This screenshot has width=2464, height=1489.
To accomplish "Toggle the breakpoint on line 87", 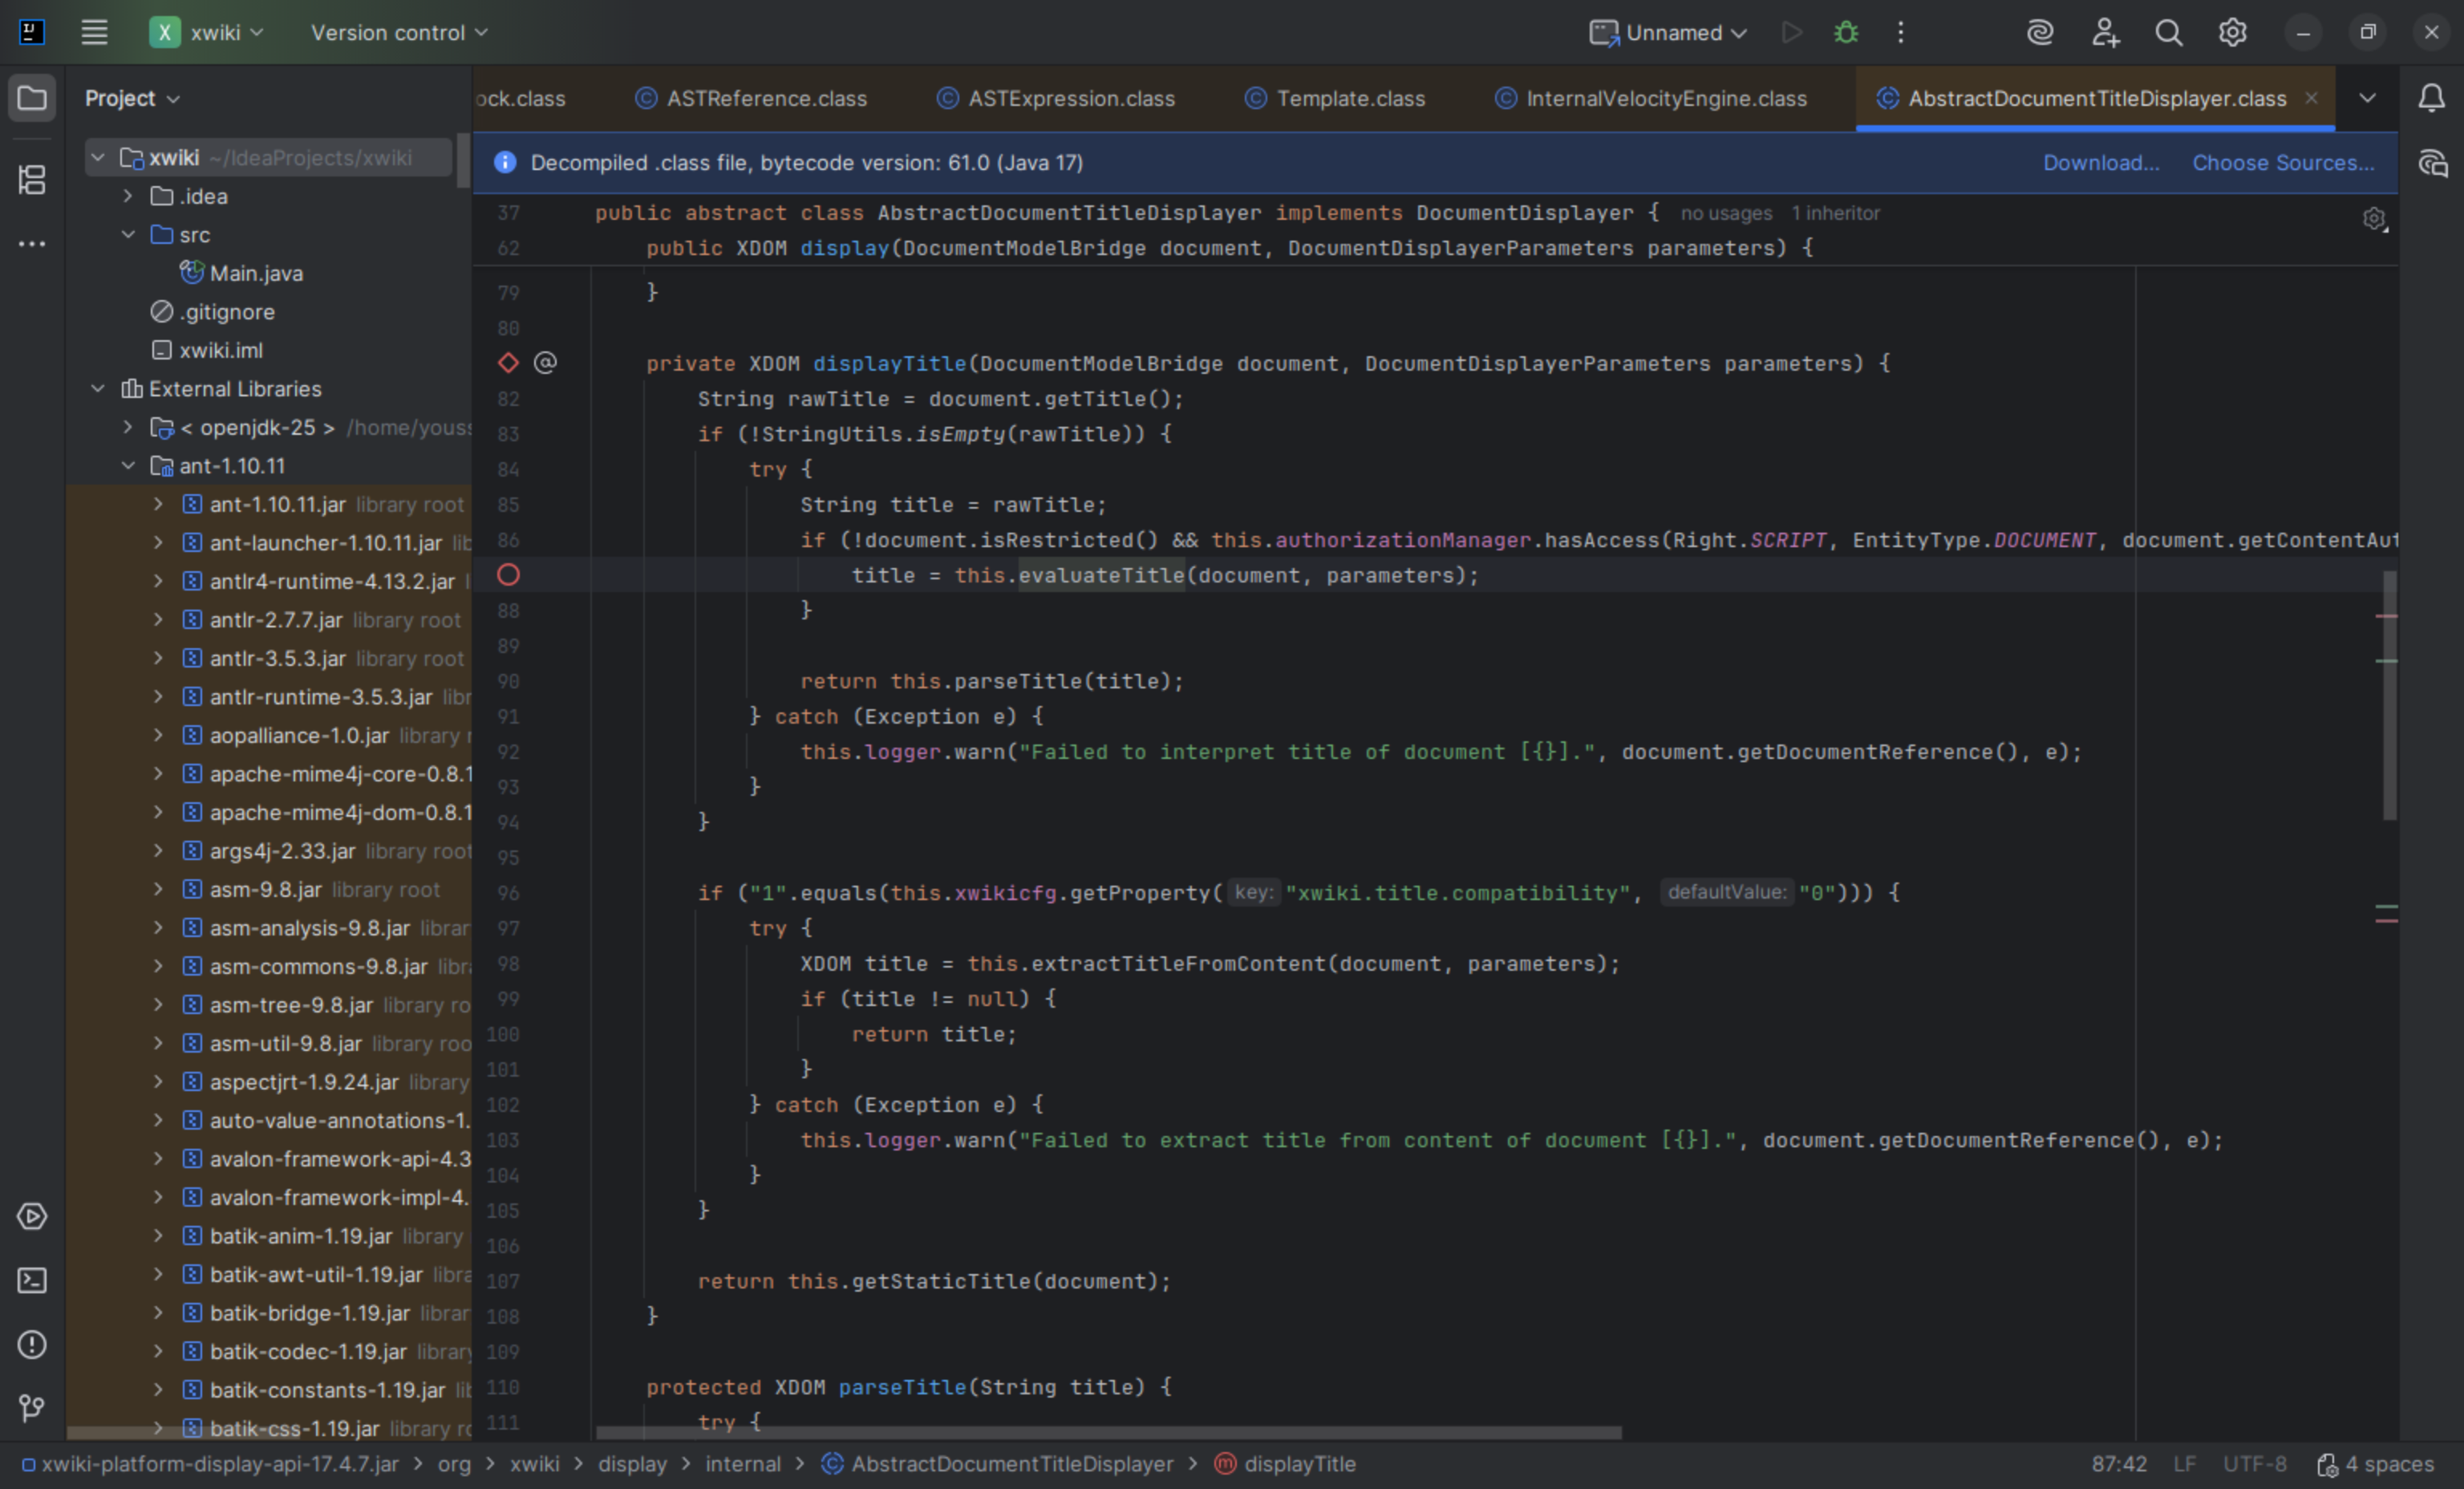I will (508, 575).
